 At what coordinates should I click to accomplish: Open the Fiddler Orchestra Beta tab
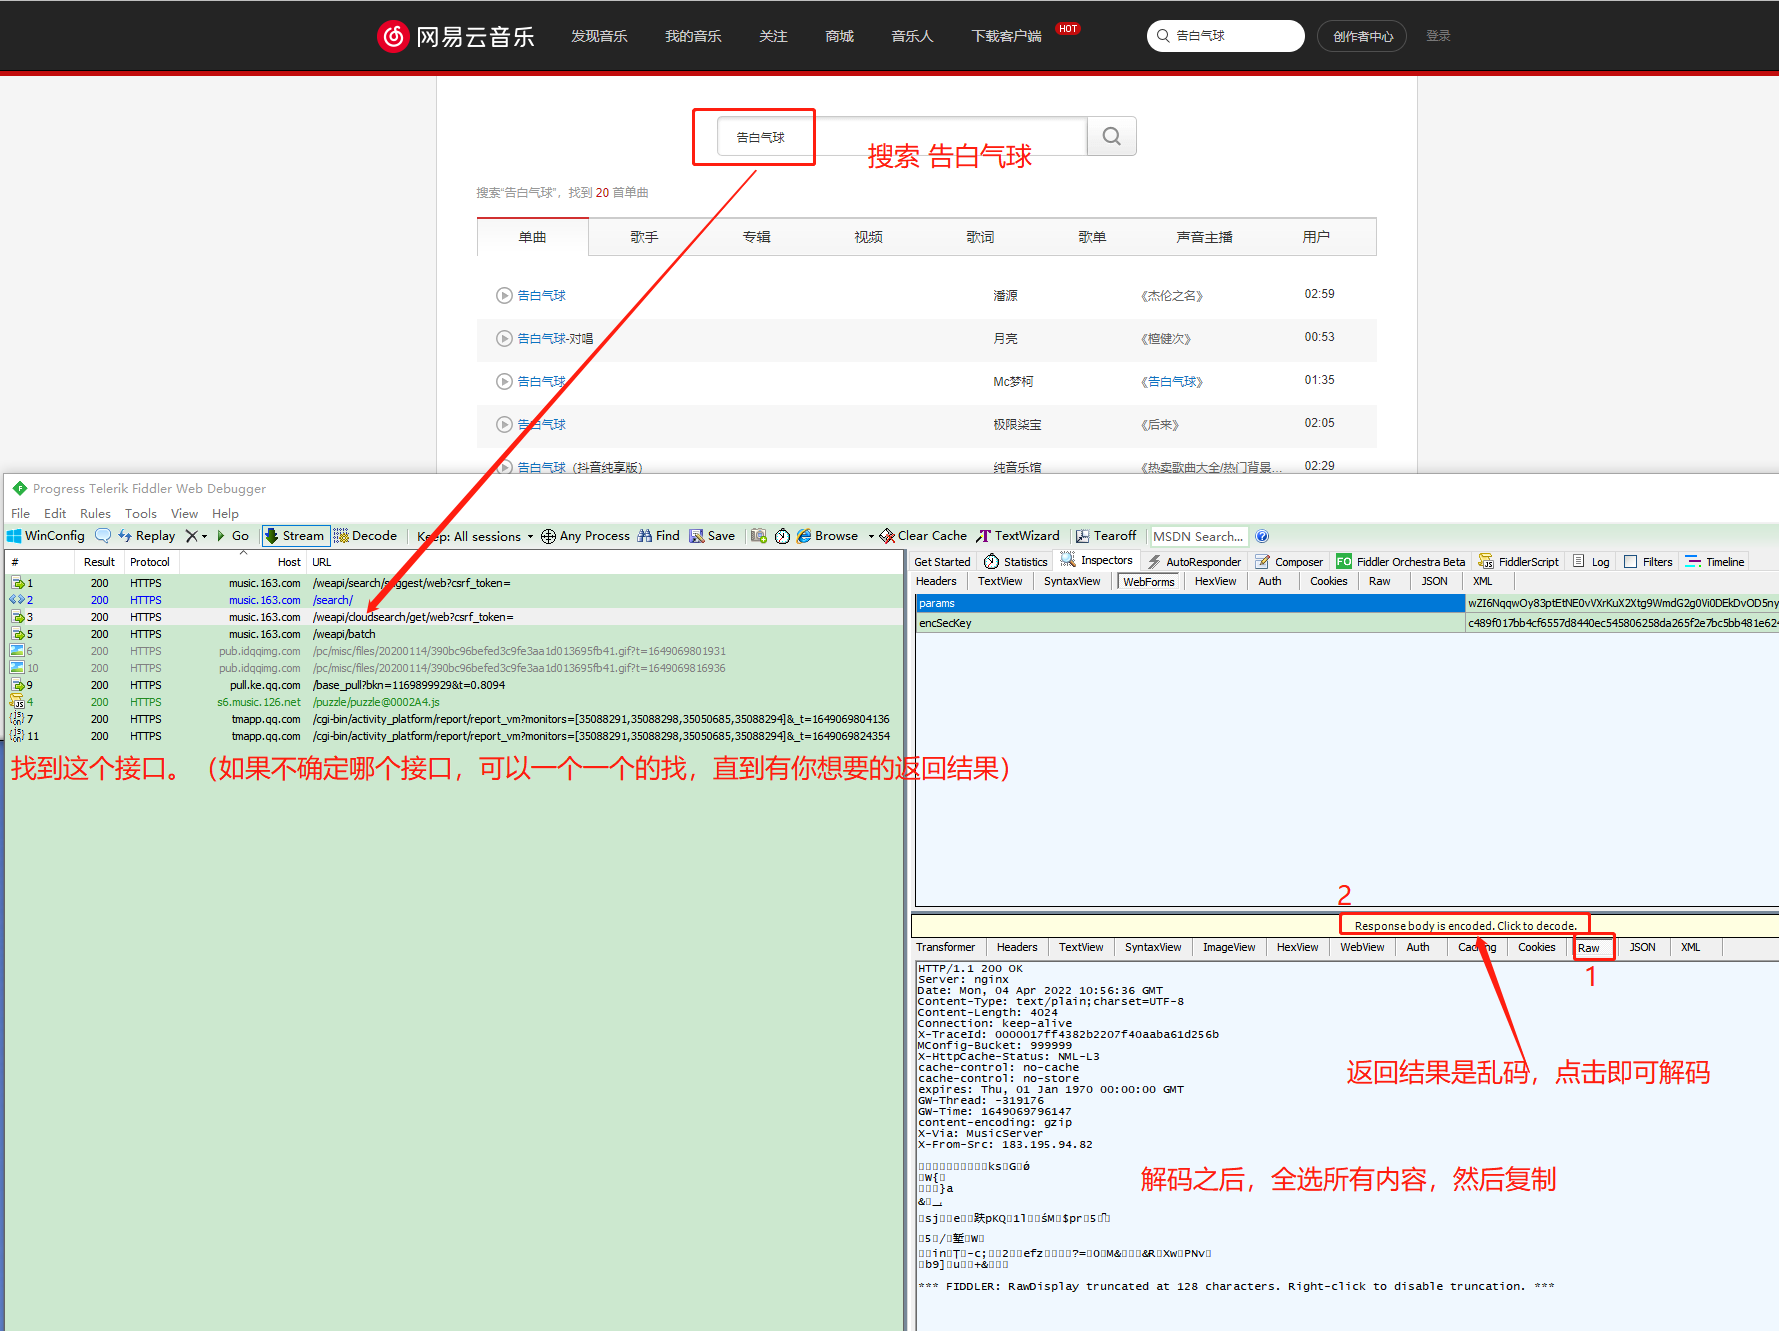click(x=1401, y=562)
